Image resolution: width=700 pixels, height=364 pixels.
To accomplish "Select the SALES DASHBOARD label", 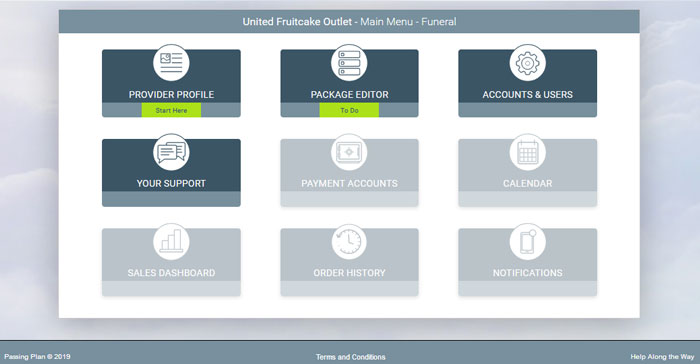I will pos(171,273).
